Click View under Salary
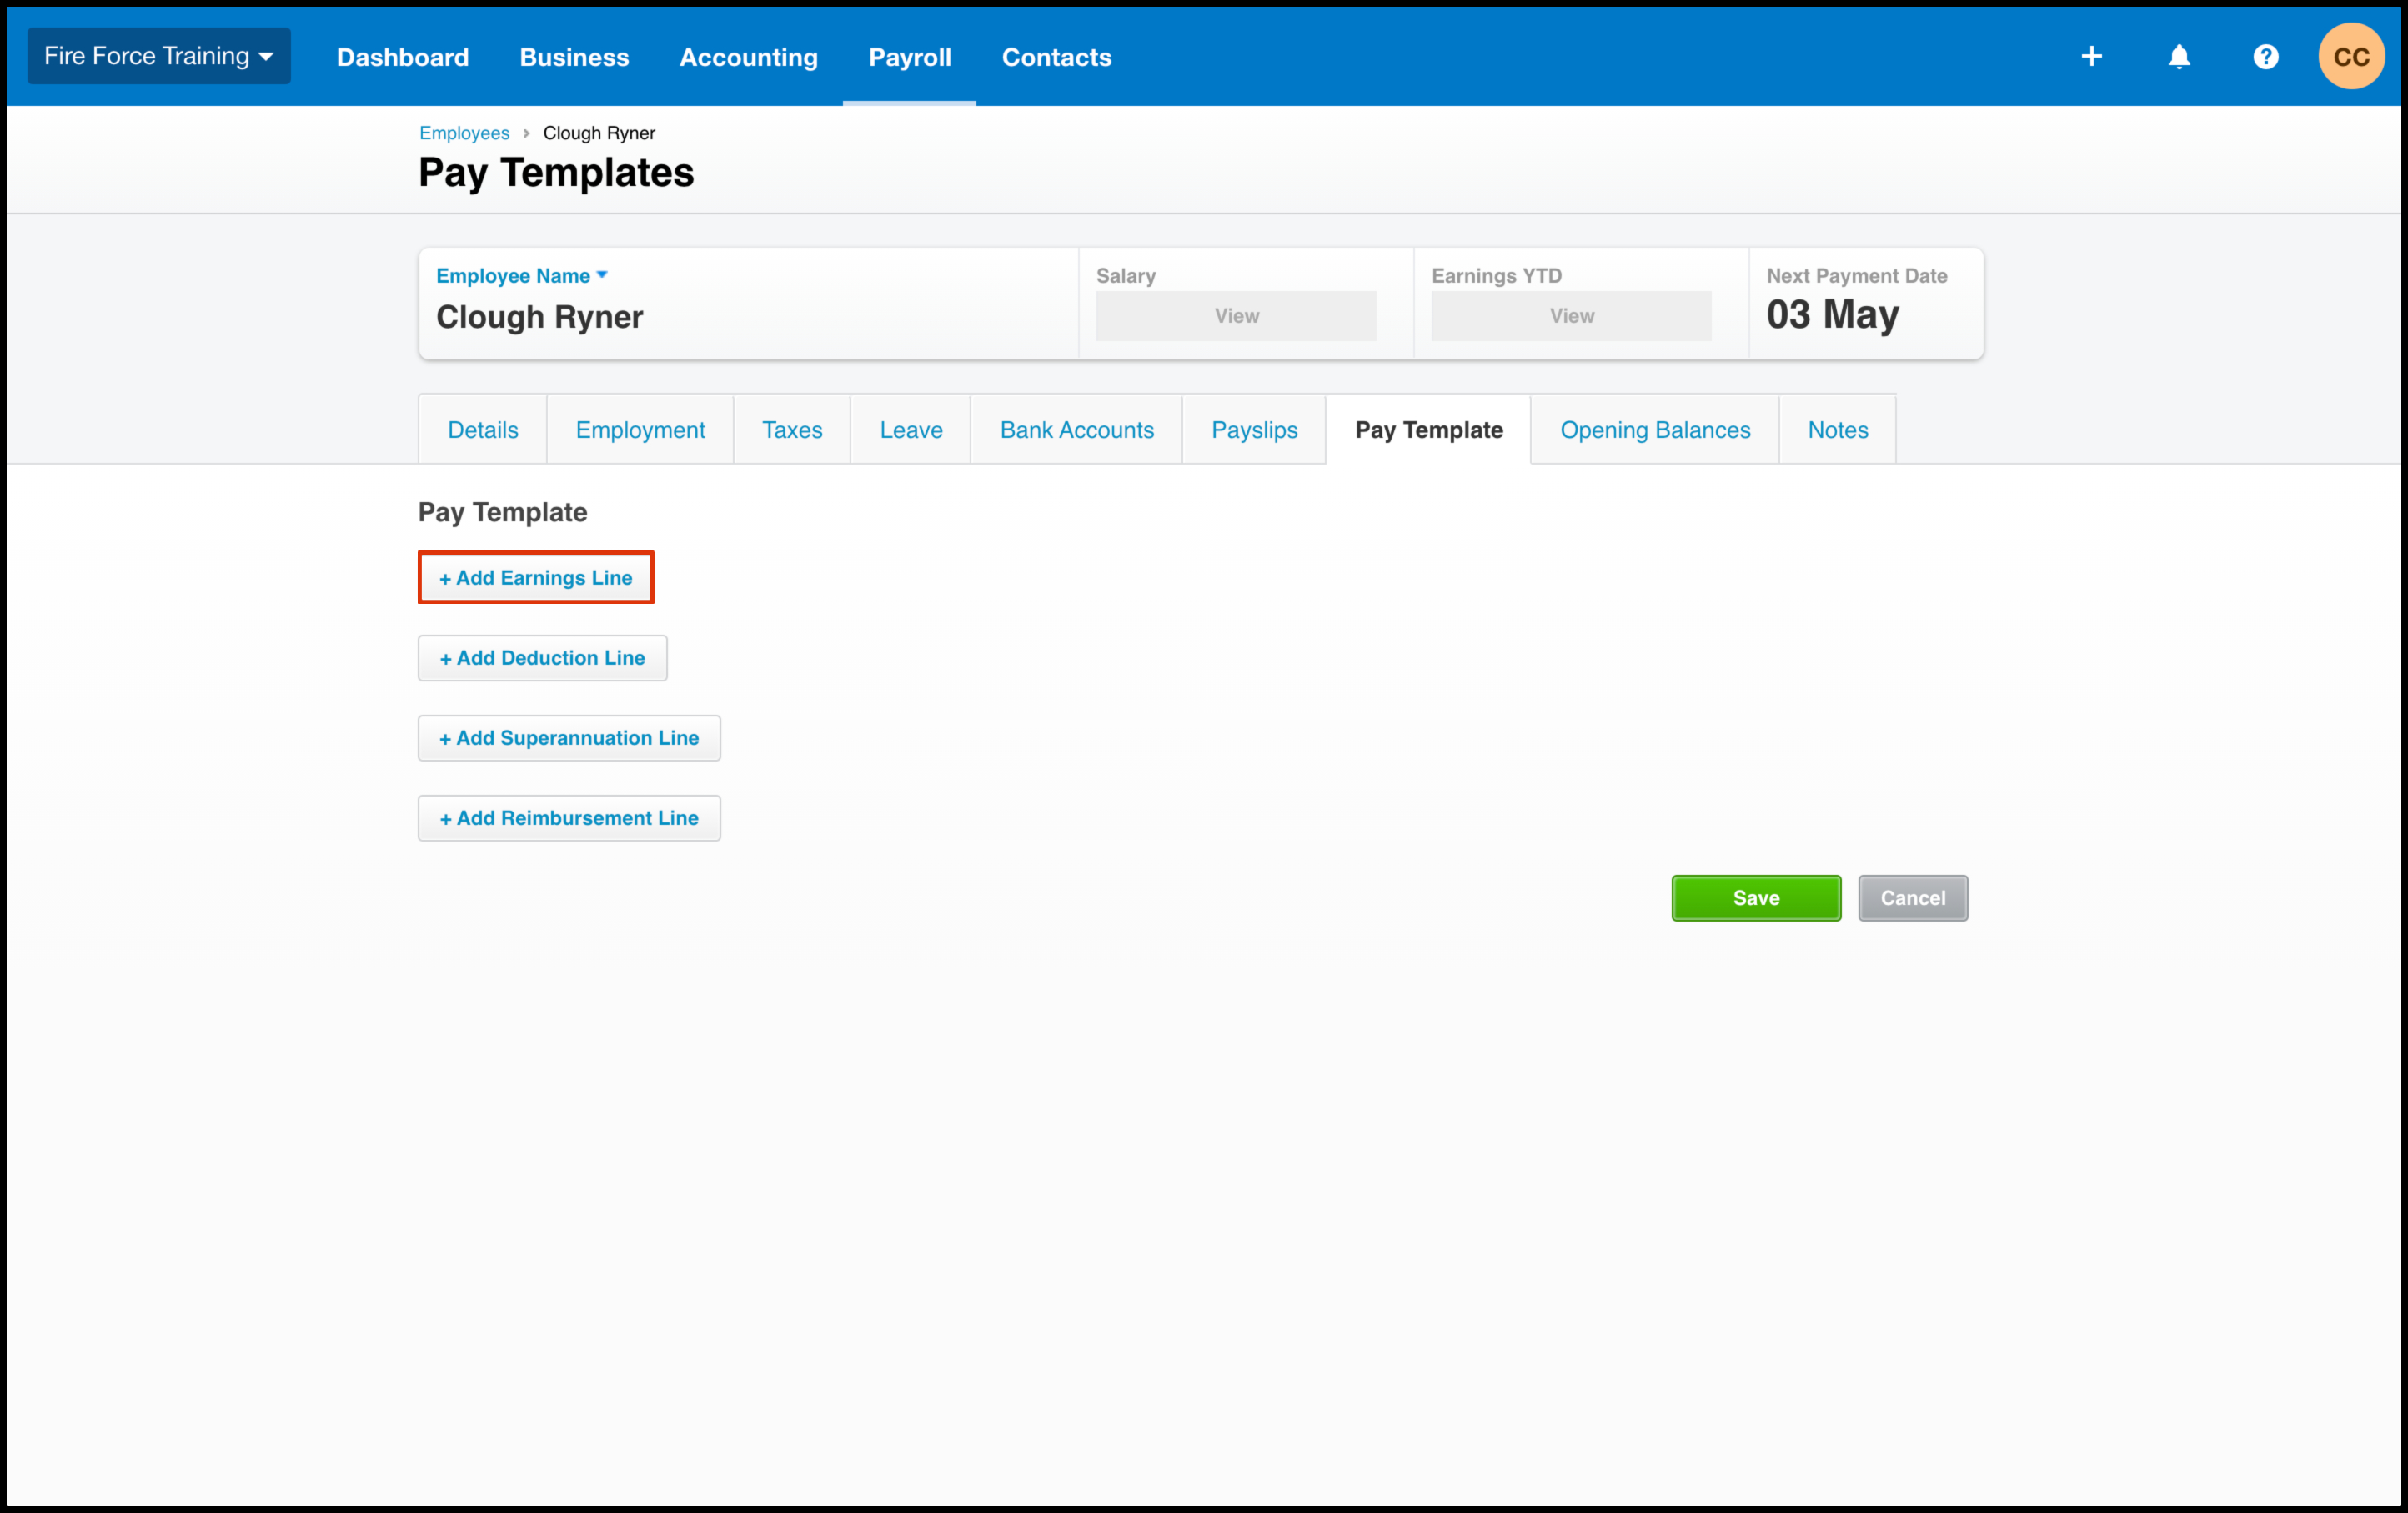 point(1235,316)
